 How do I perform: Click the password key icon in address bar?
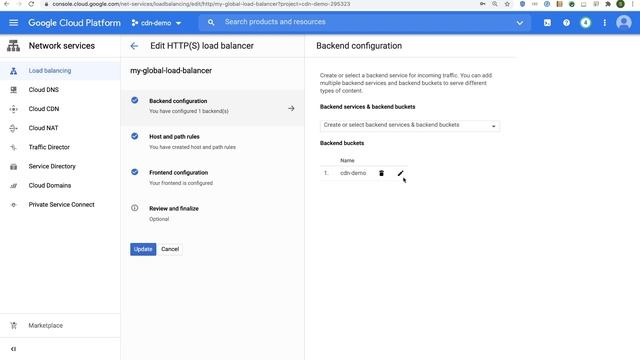click(482, 4)
